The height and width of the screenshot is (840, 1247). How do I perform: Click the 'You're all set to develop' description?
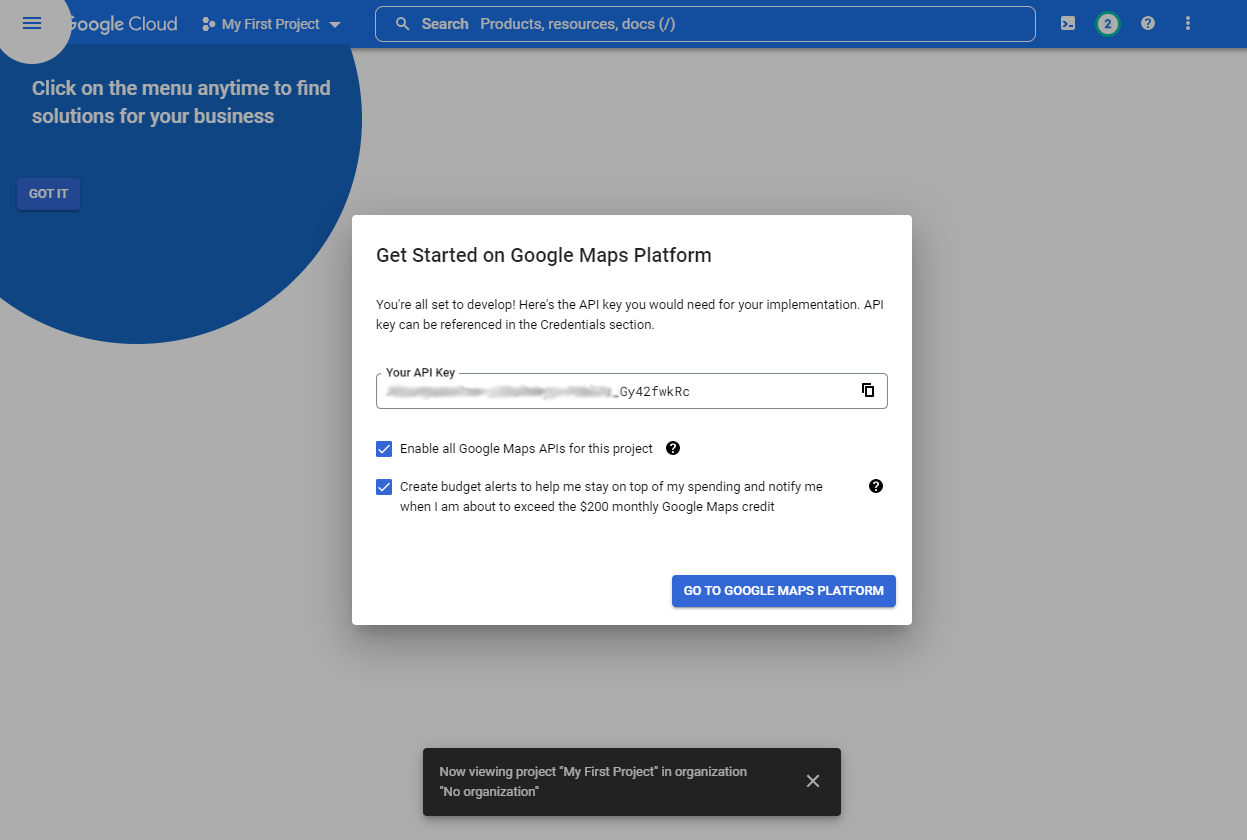pos(630,314)
